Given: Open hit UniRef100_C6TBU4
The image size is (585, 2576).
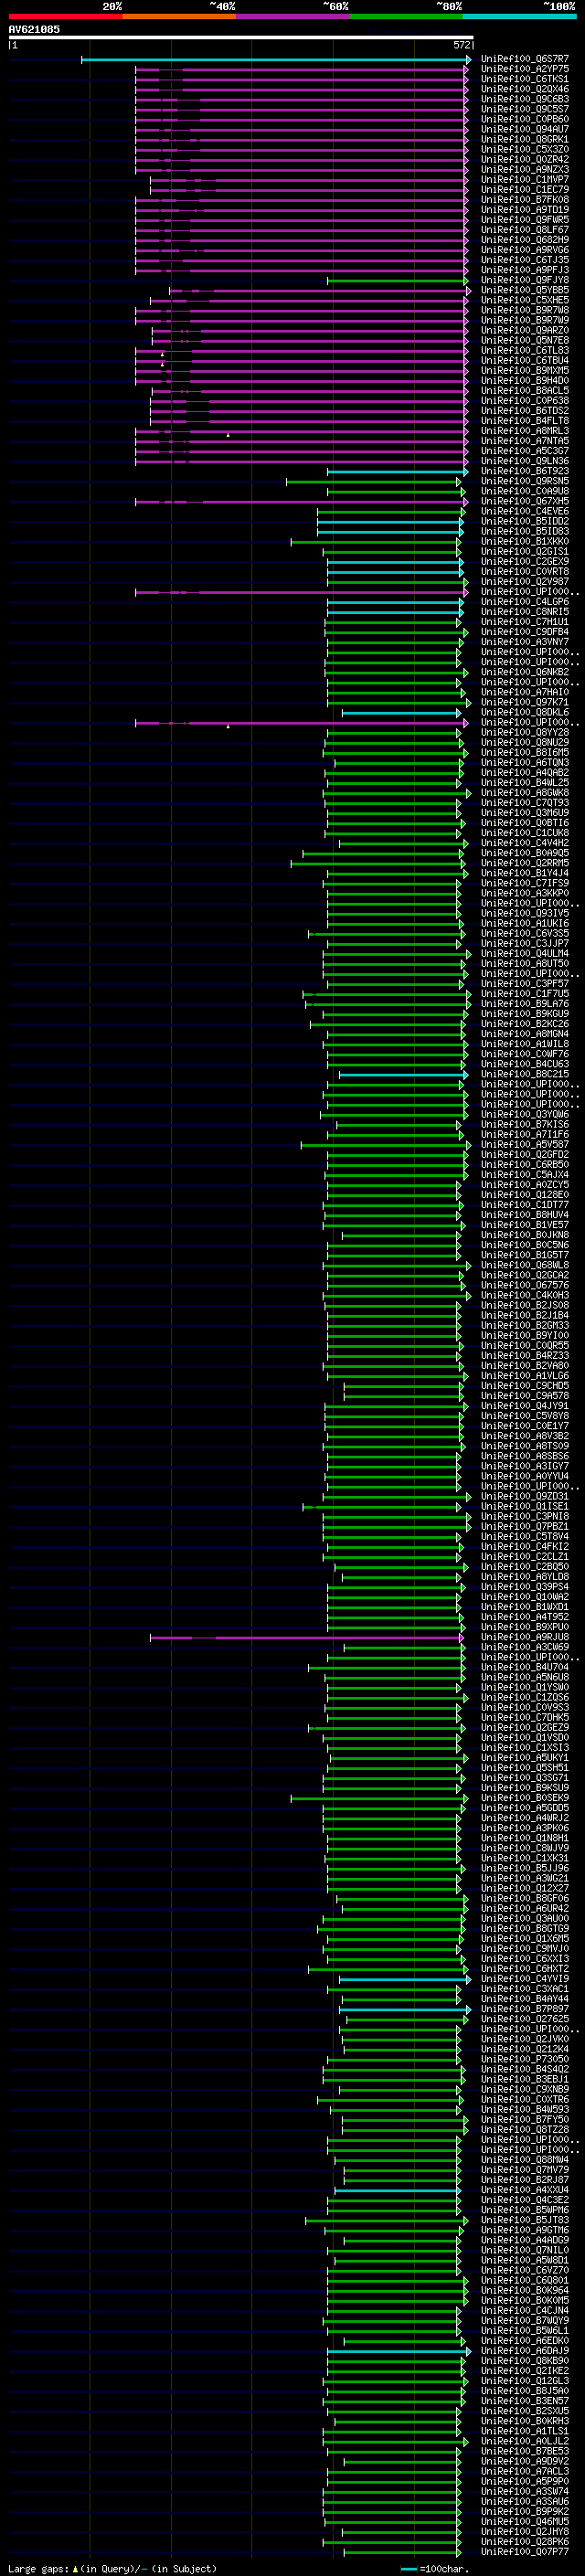Looking at the screenshot, I should pyautogui.click(x=525, y=360).
